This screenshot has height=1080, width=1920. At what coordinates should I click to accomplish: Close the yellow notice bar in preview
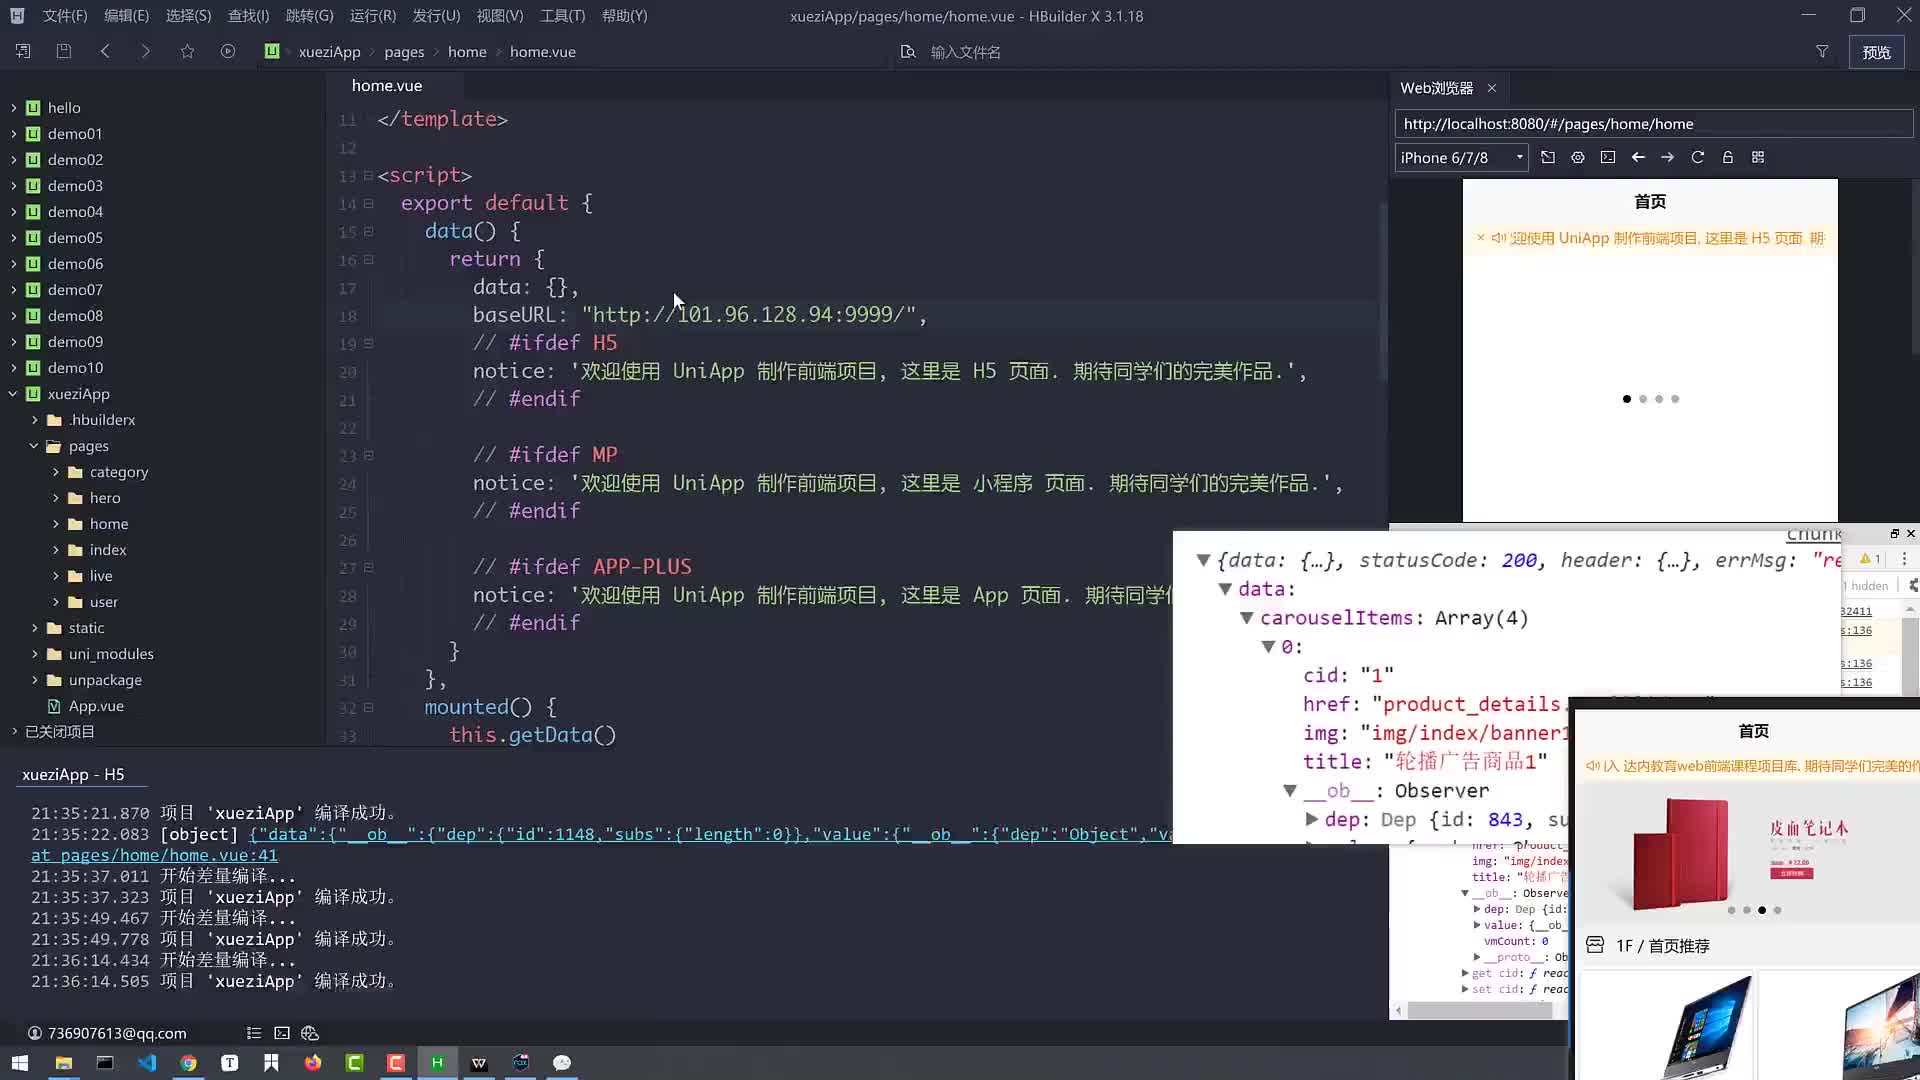[1481, 238]
